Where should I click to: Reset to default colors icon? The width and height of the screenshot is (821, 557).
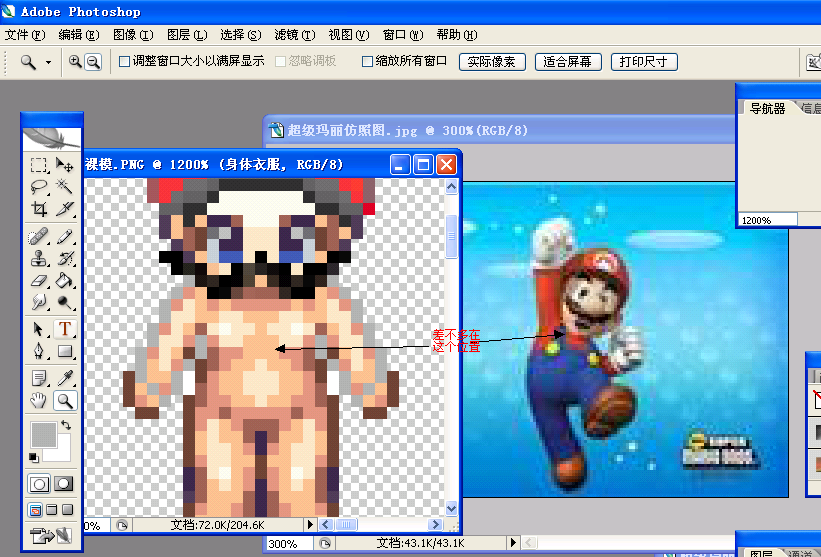pyautogui.click(x=34, y=458)
